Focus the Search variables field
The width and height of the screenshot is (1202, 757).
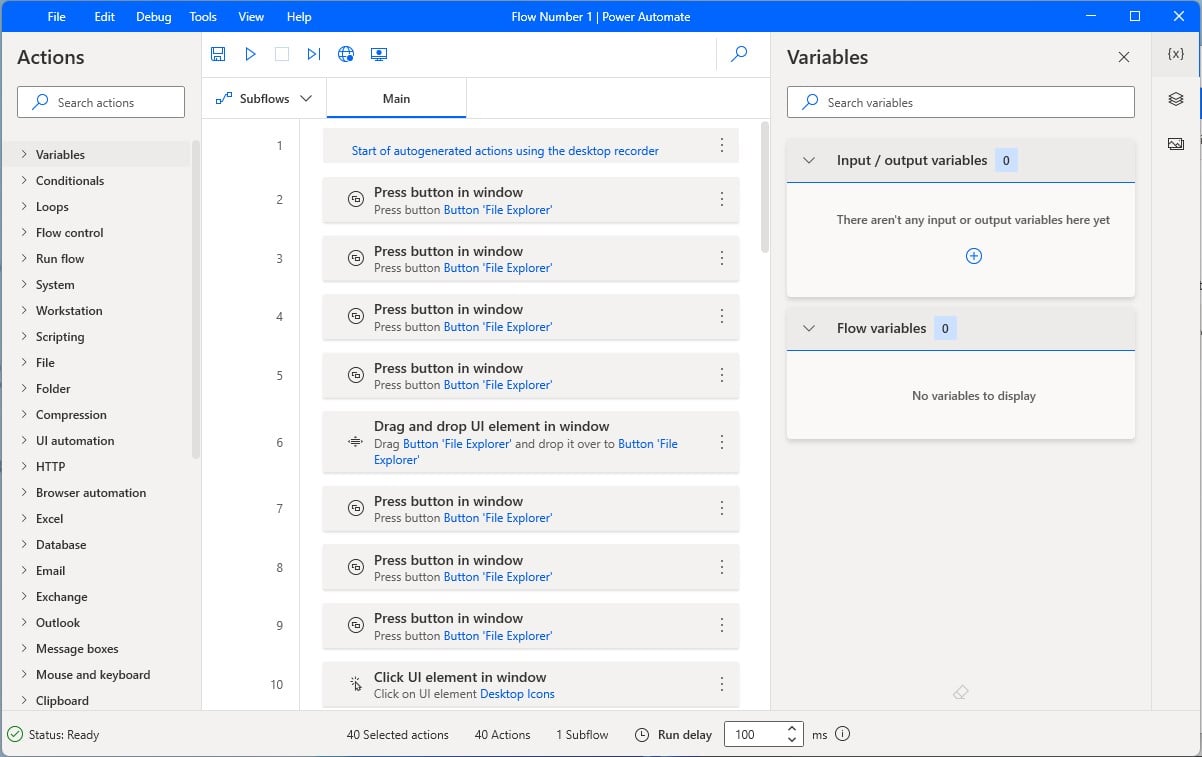961,102
